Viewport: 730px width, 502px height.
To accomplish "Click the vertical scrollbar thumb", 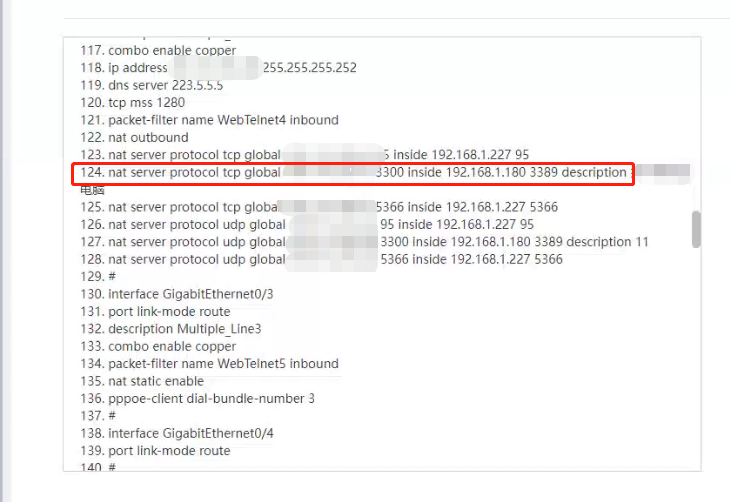I will [x=696, y=229].
